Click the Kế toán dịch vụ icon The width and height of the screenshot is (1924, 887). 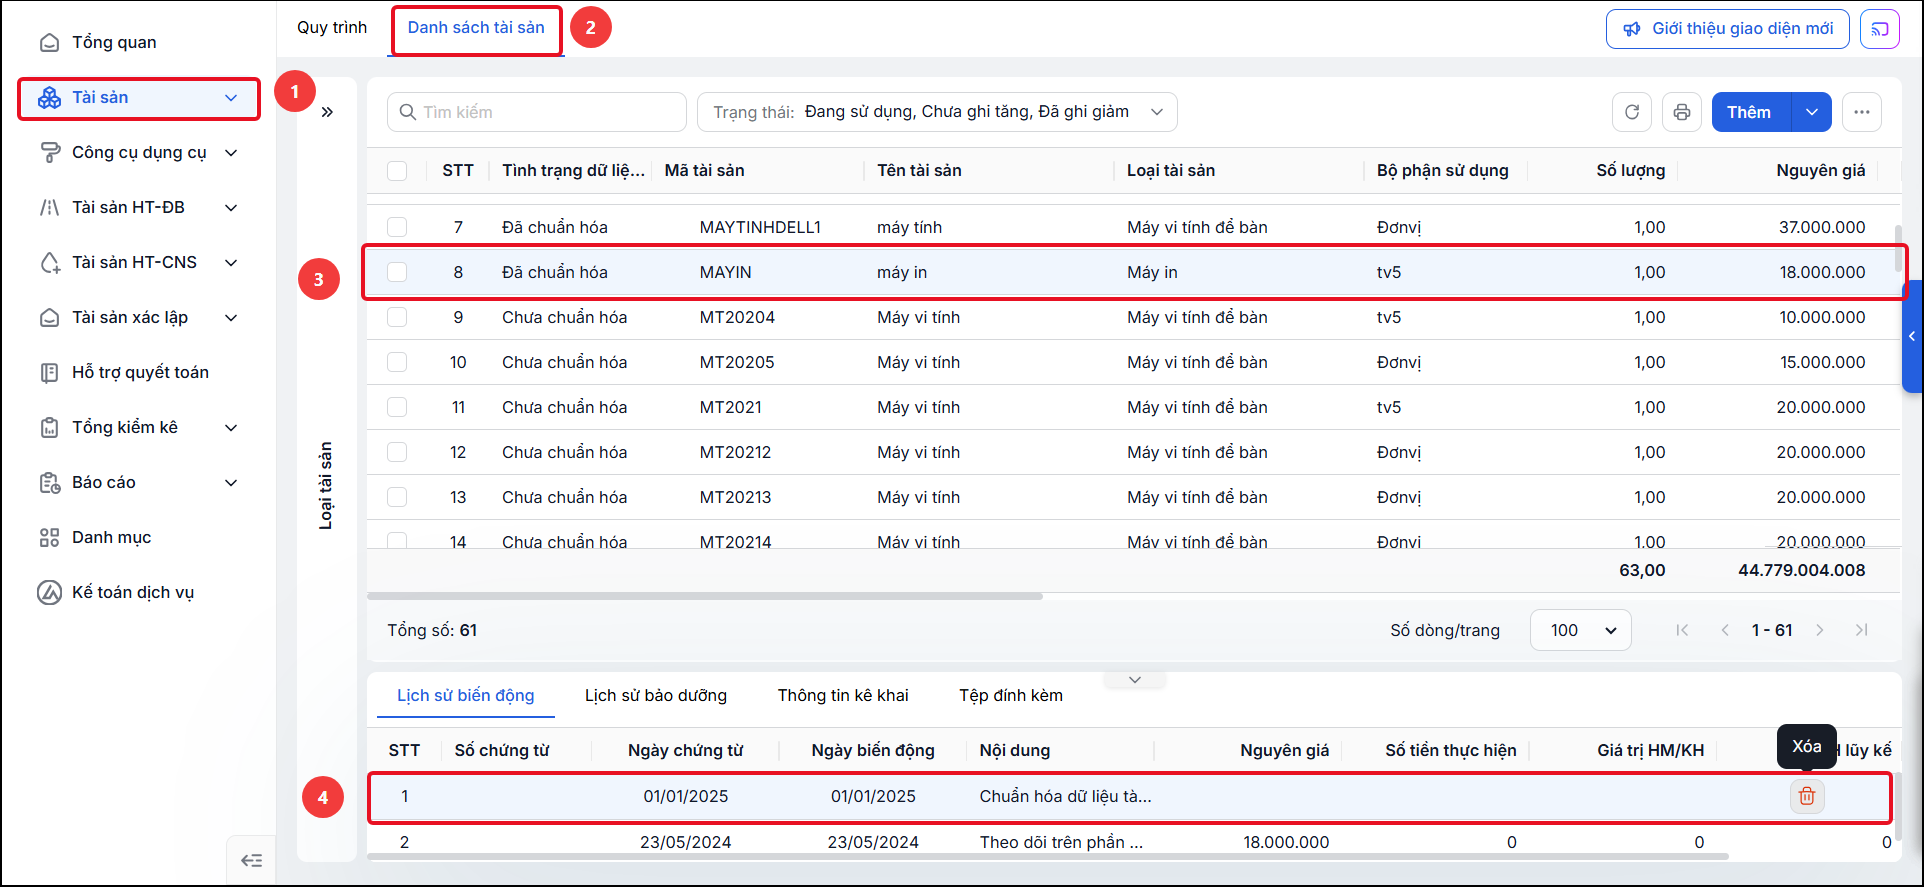click(x=49, y=593)
